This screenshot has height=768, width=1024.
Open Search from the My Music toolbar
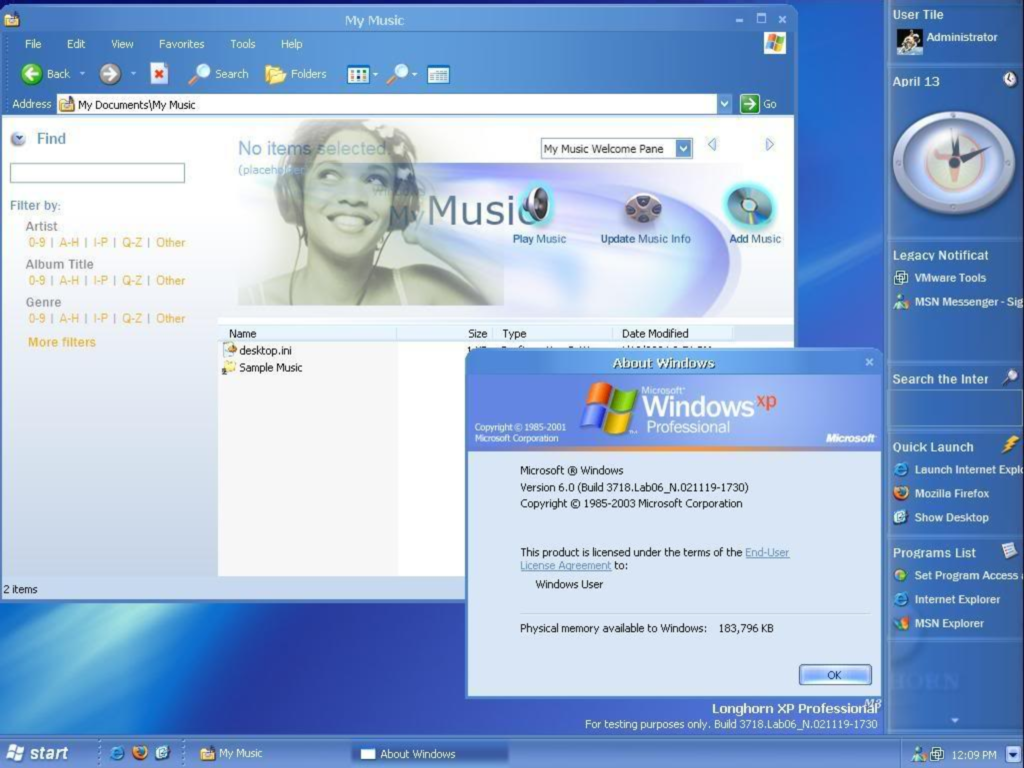pyautogui.click(x=219, y=74)
